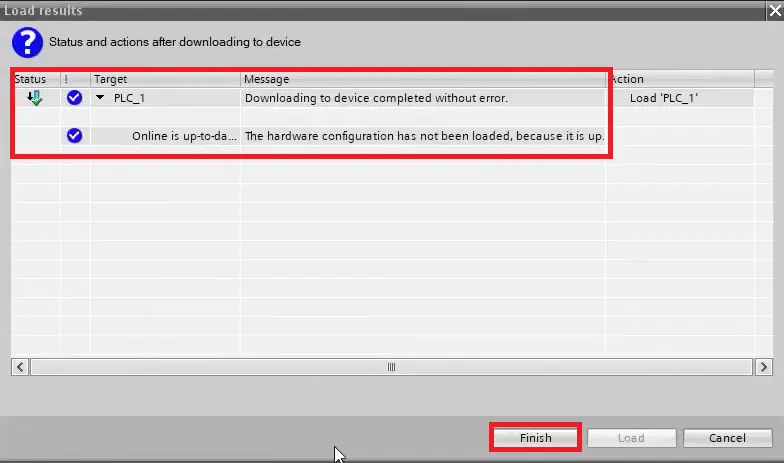
Task: Click the Target column header
Action: (x=165, y=79)
